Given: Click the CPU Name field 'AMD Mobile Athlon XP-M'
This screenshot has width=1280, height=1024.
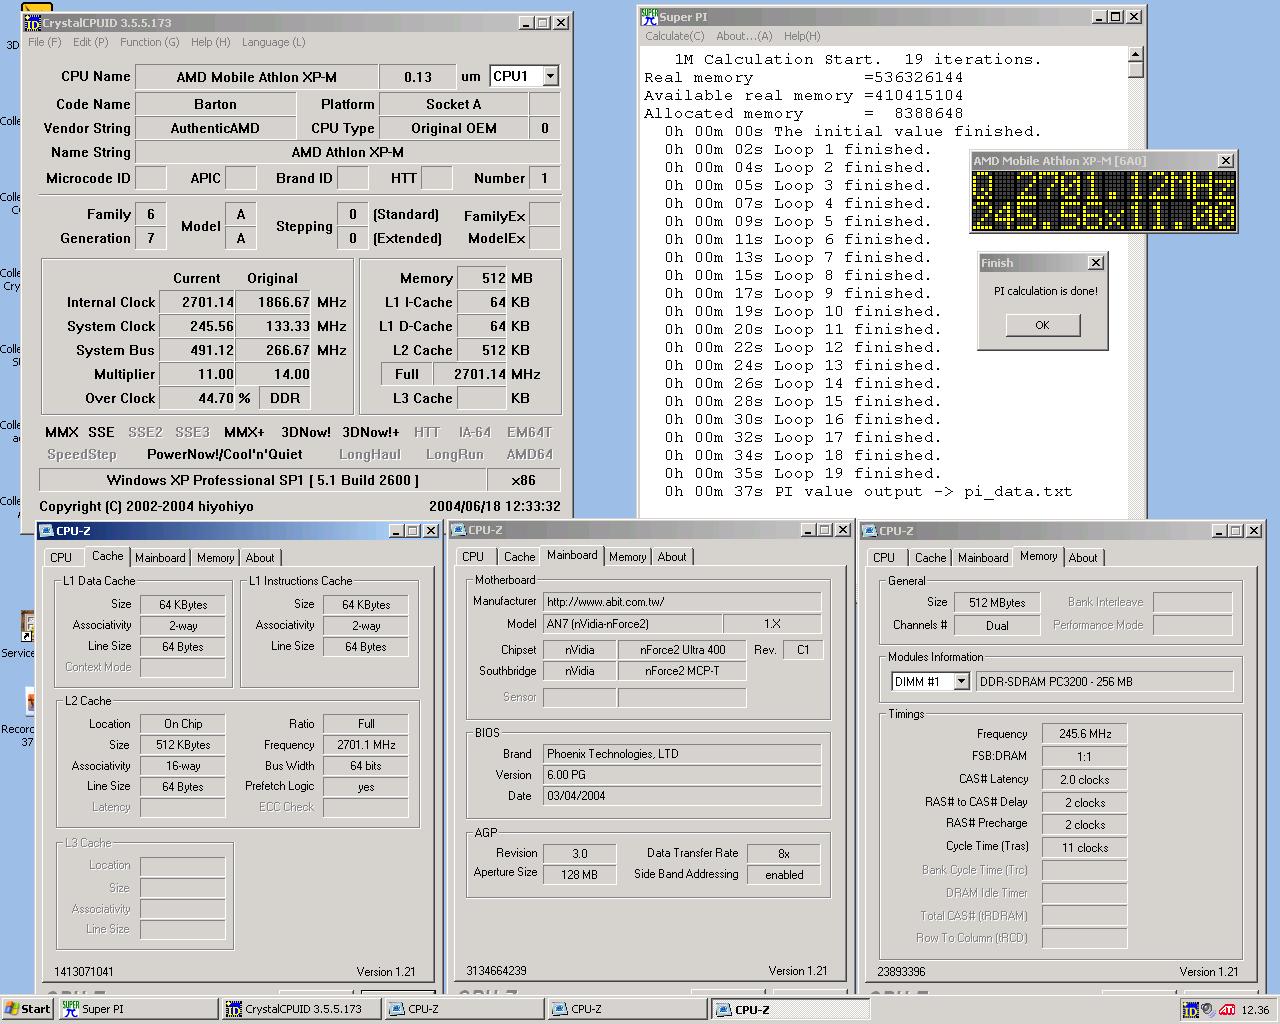Looking at the screenshot, I should (x=257, y=77).
